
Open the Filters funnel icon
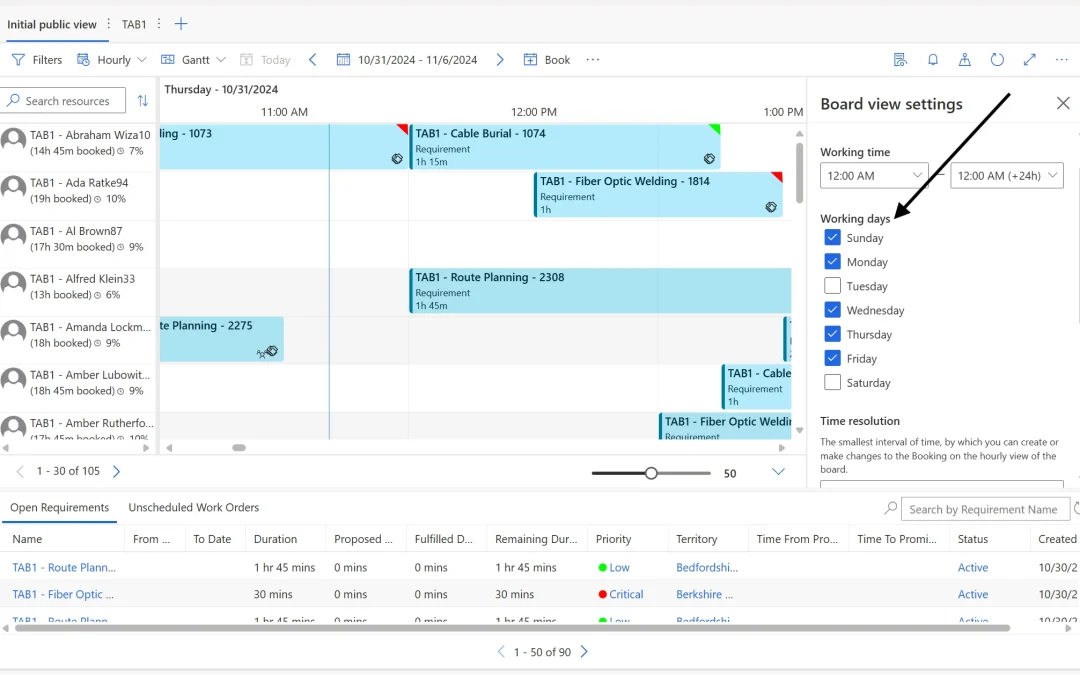click(19, 60)
